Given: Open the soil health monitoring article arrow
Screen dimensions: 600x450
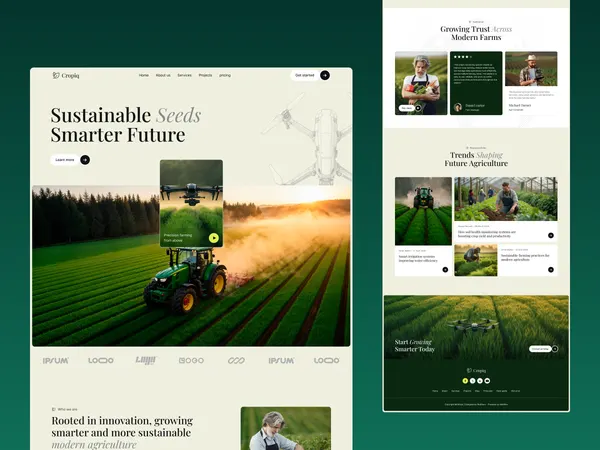Looking at the screenshot, I should [x=551, y=235].
